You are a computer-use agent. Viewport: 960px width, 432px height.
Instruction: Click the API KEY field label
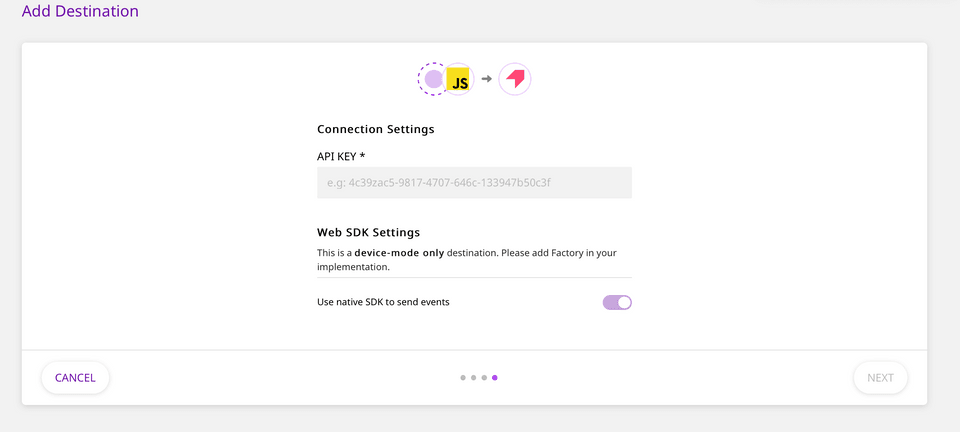[337, 156]
